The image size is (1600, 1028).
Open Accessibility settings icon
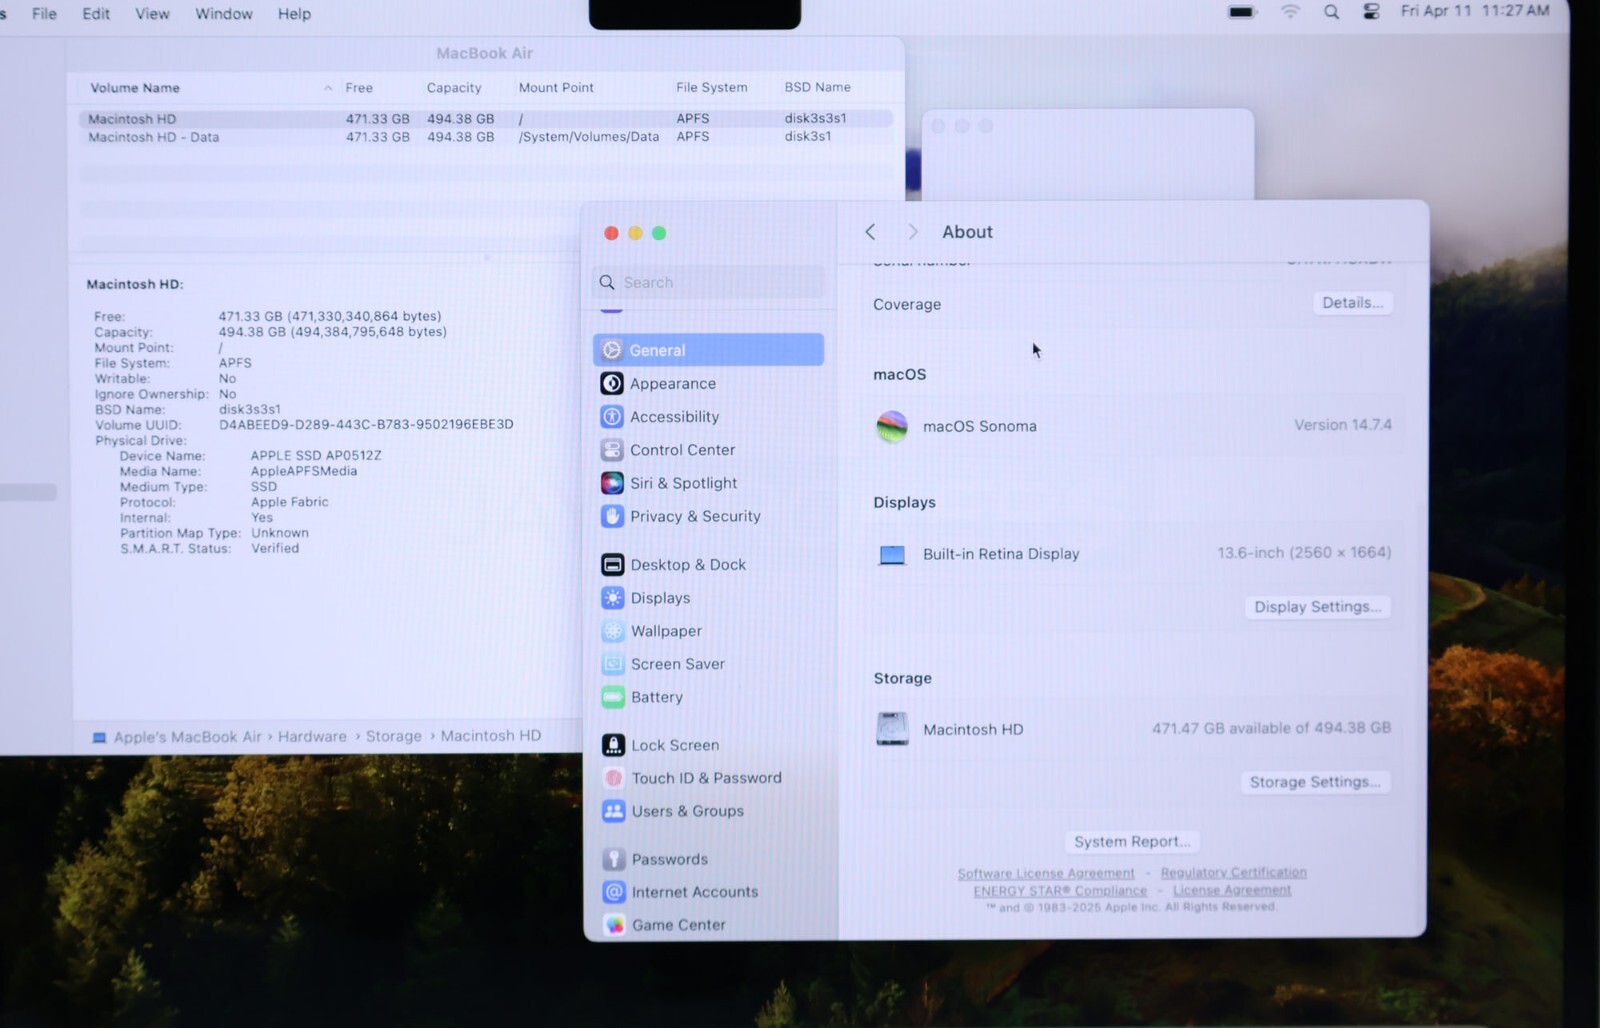tap(612, 416)
